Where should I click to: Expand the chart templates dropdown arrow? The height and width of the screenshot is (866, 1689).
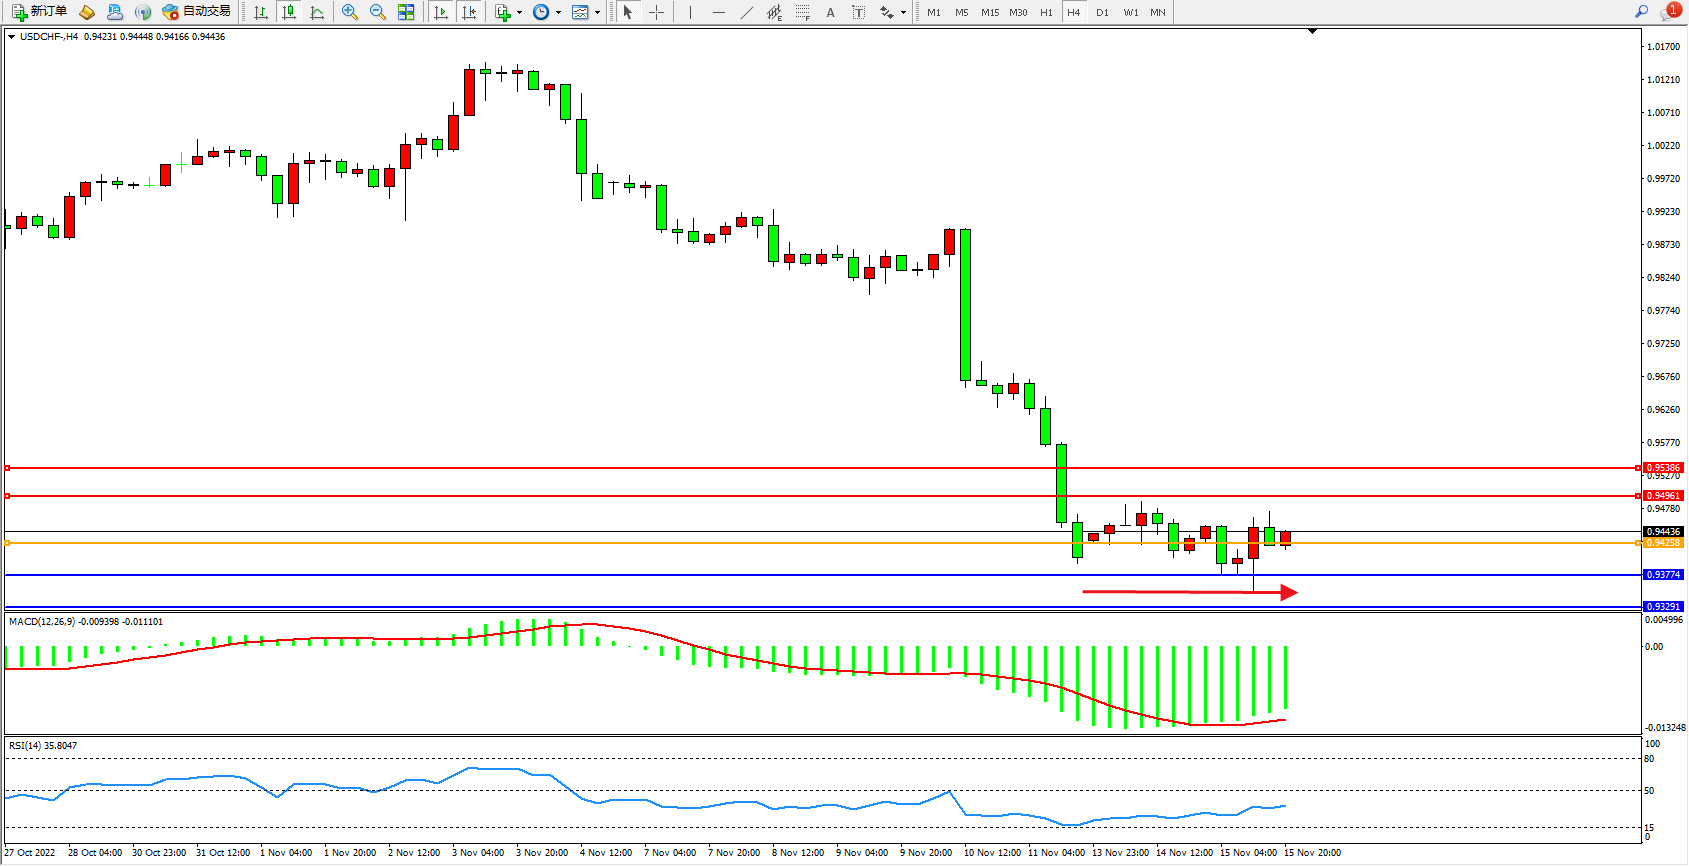[597, 13]
